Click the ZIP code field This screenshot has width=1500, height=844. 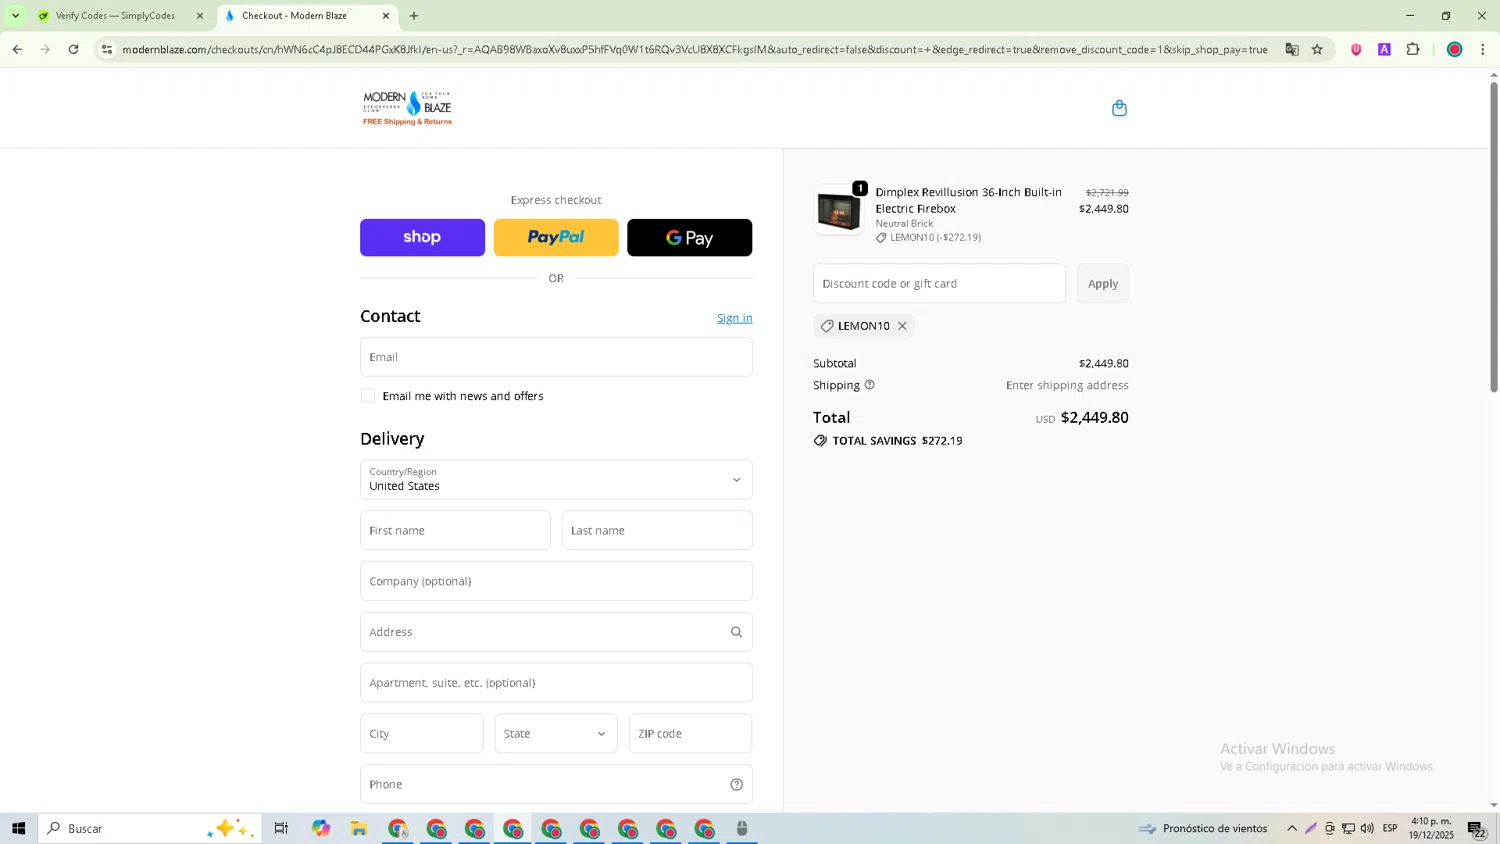[690, 734]
